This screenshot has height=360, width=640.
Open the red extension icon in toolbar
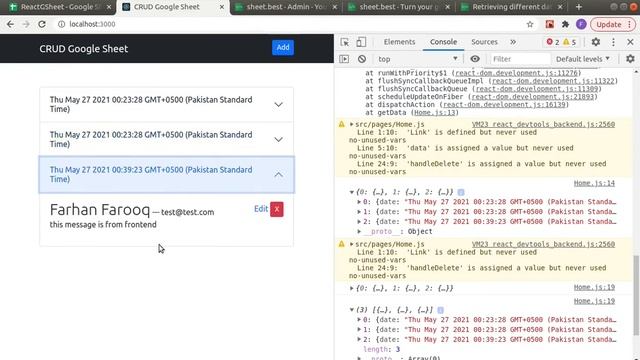(549, 24)
